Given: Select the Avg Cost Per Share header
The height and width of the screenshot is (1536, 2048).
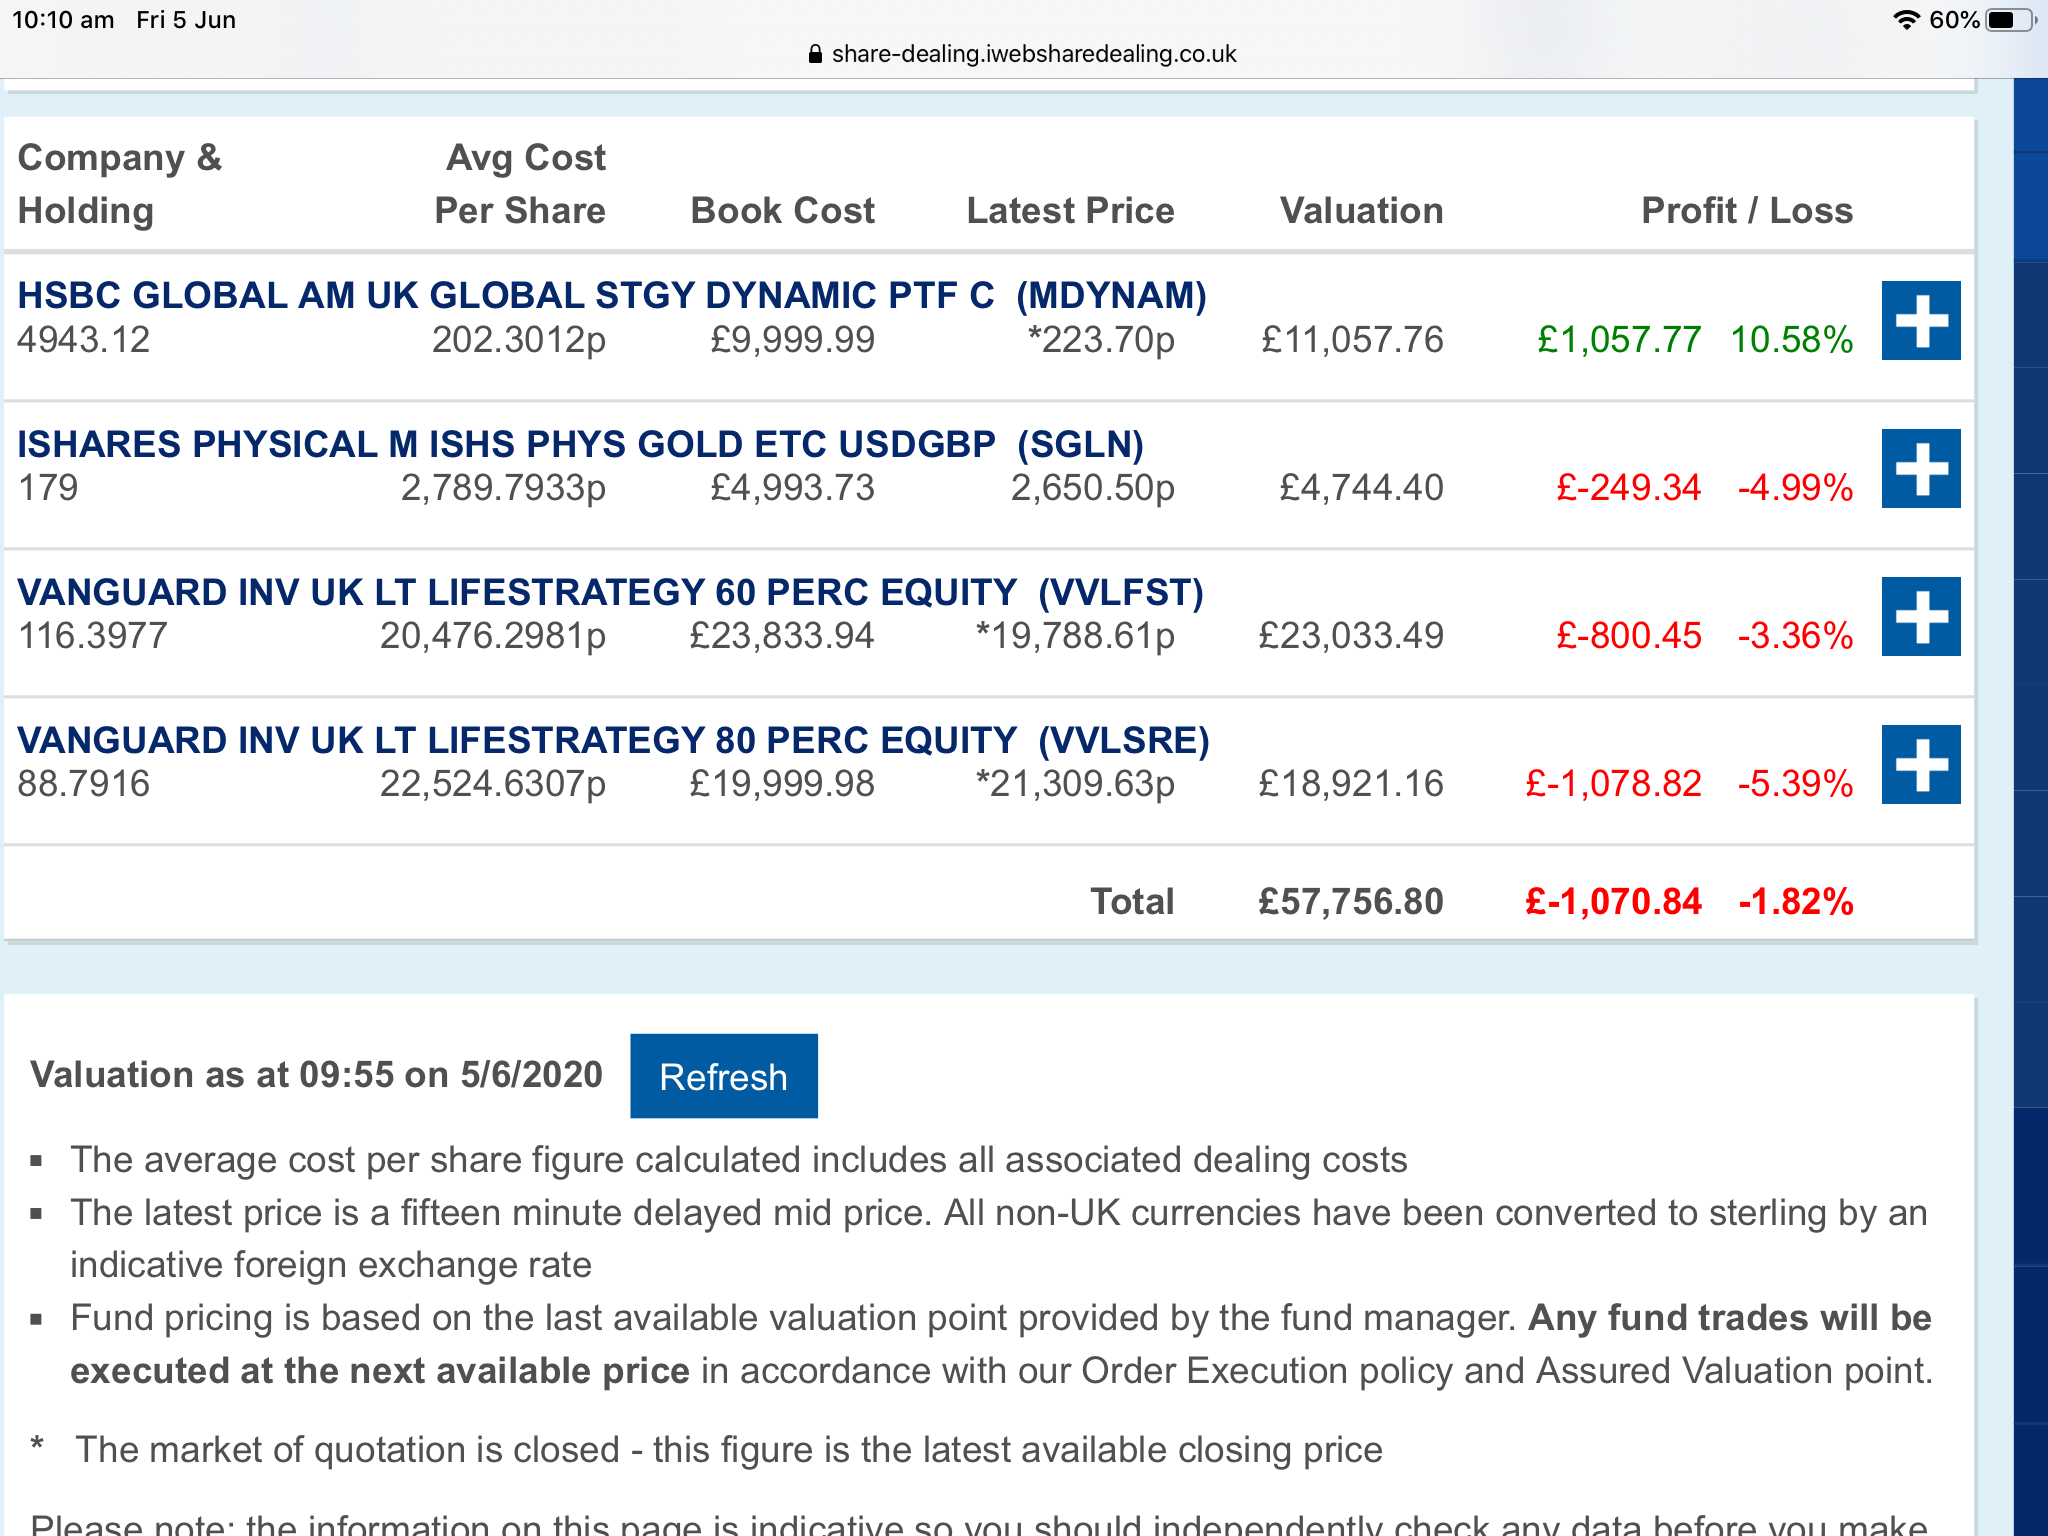Looking at the screenshot, I should pyautogui.click(x=520, y=184).
